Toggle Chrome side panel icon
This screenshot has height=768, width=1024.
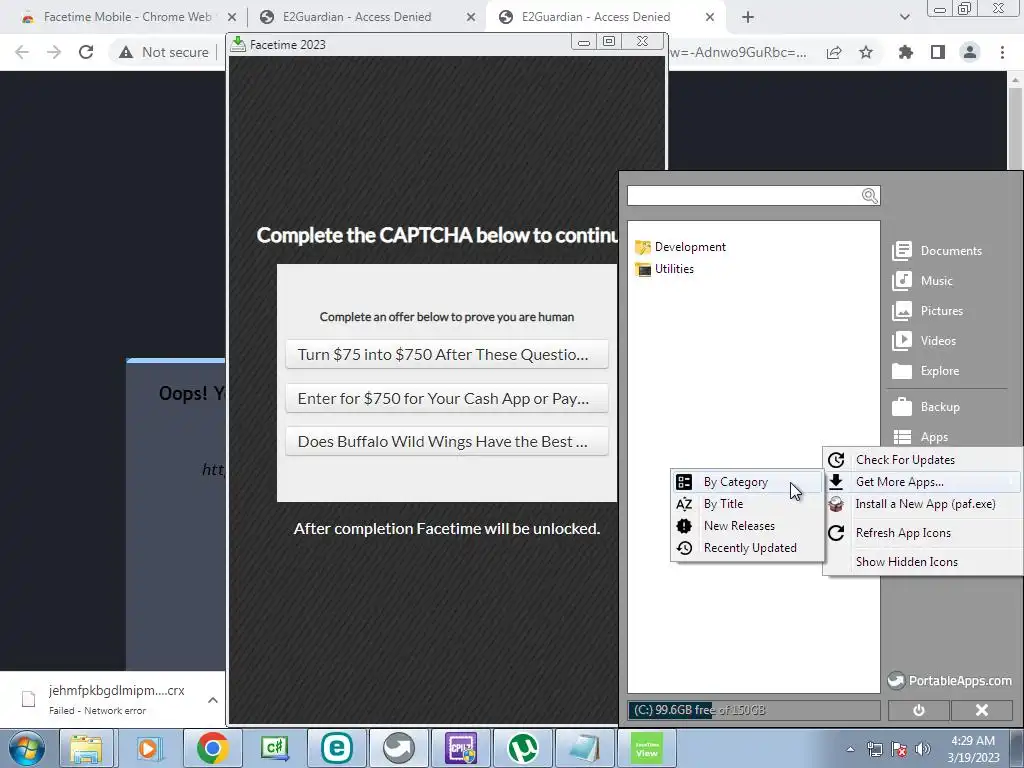coord(938,52)
